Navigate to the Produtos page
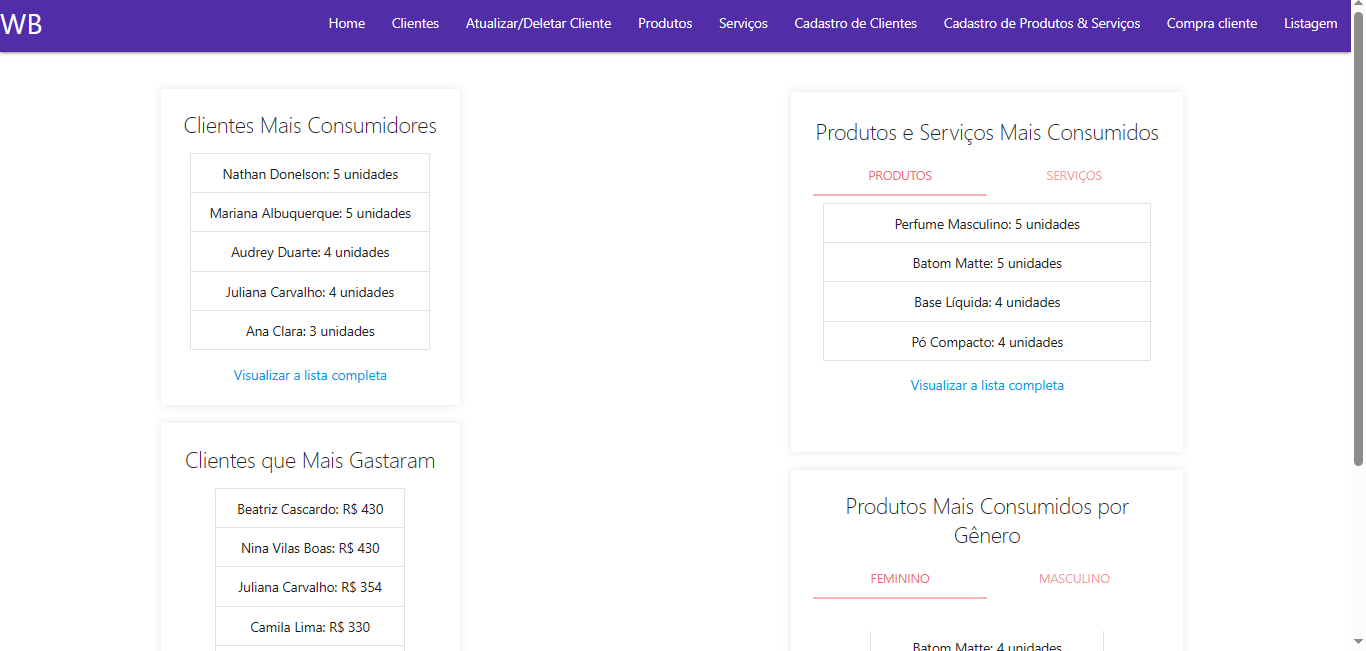Image resolution: width=1366 pixels, height=651 pixels. click(665, 24)
